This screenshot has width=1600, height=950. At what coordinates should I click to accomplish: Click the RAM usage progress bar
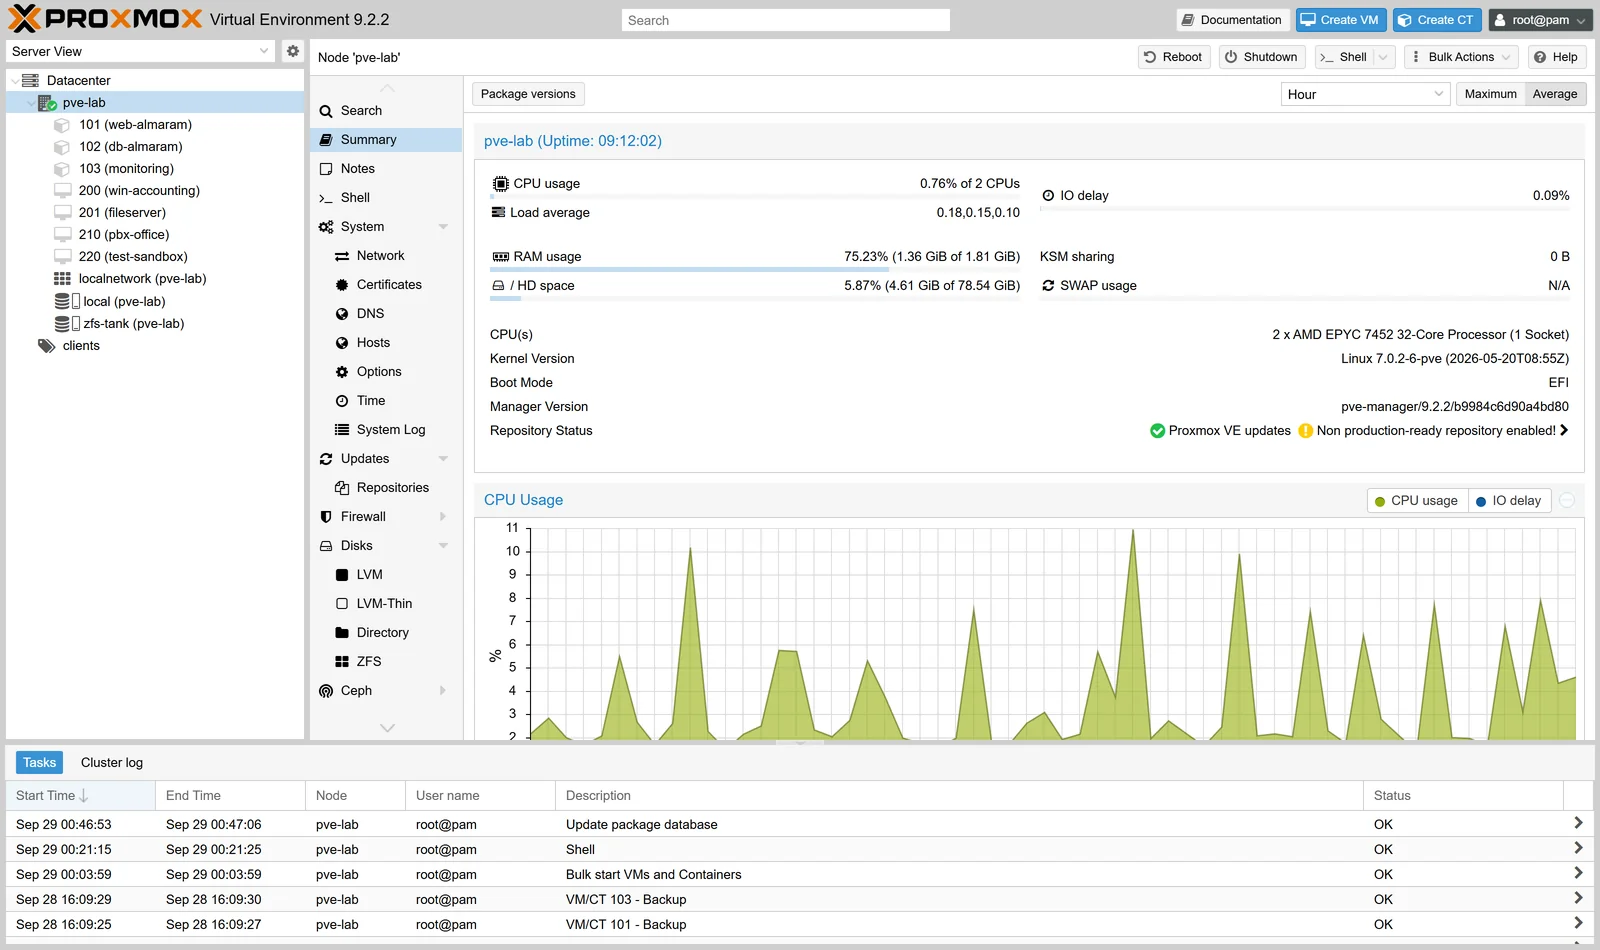tap(755, 269)
